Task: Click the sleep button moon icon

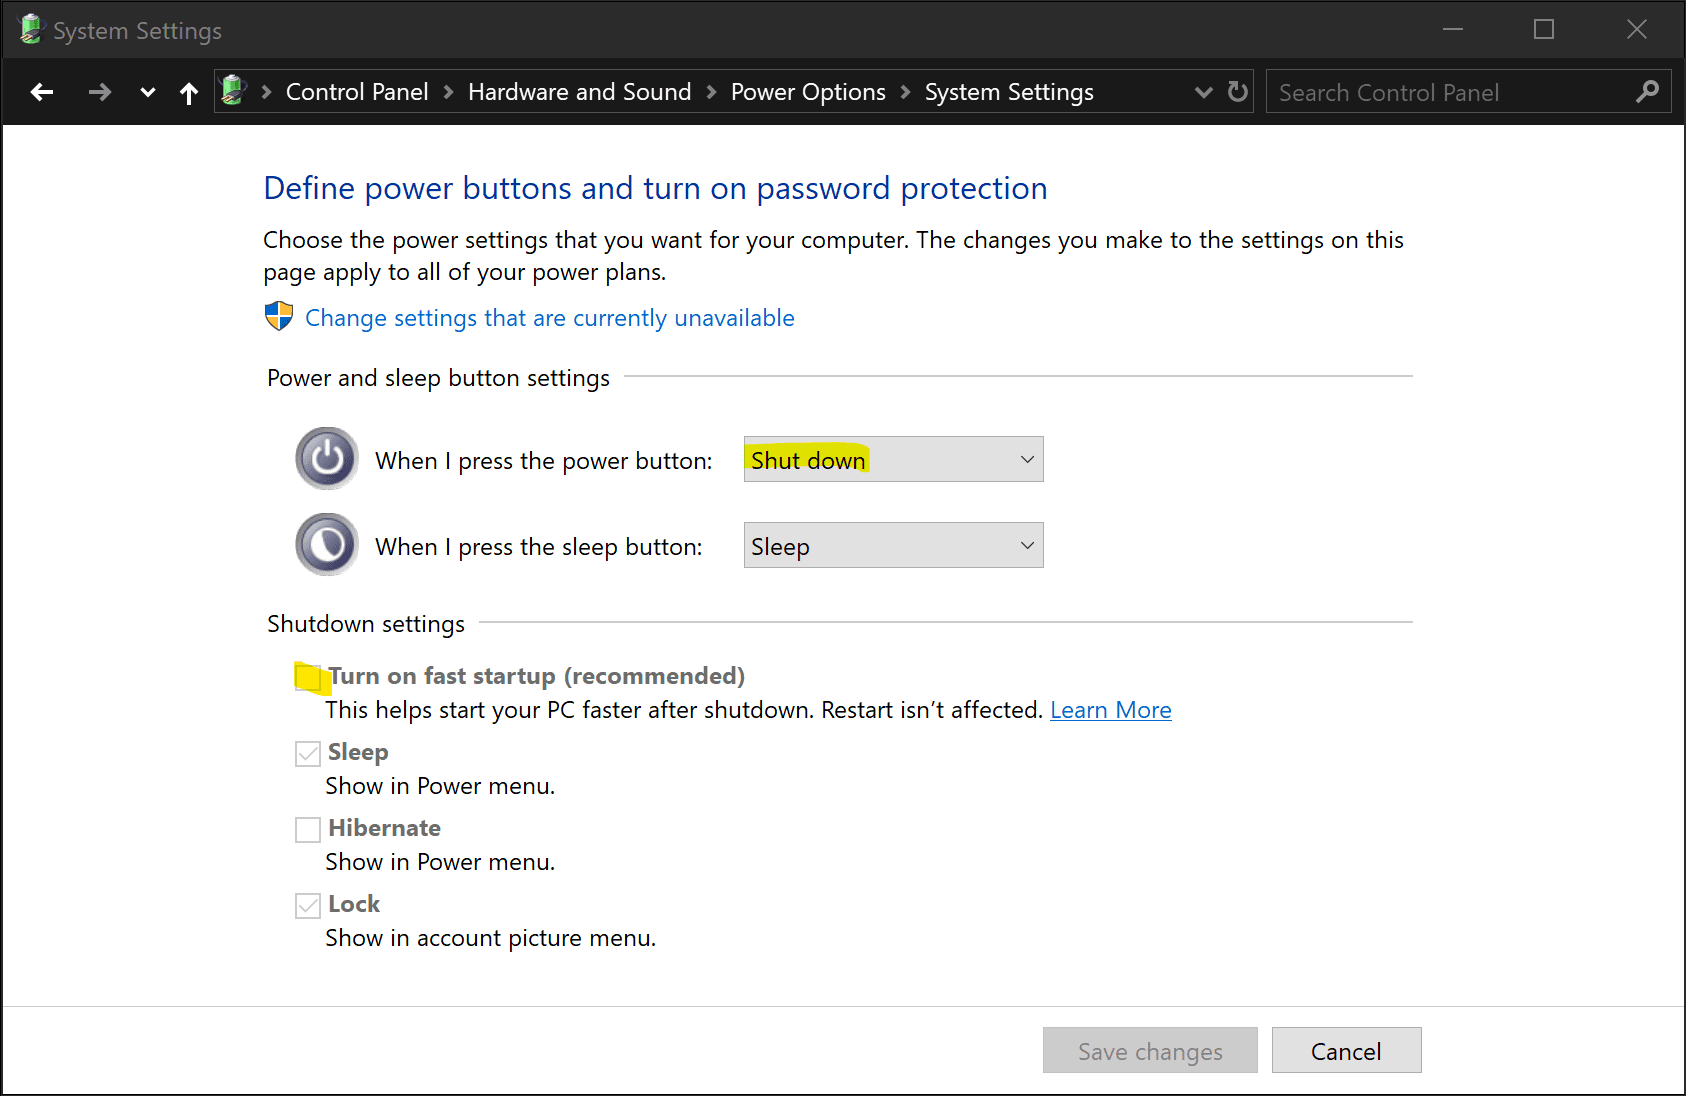Action: pos(327,545)
